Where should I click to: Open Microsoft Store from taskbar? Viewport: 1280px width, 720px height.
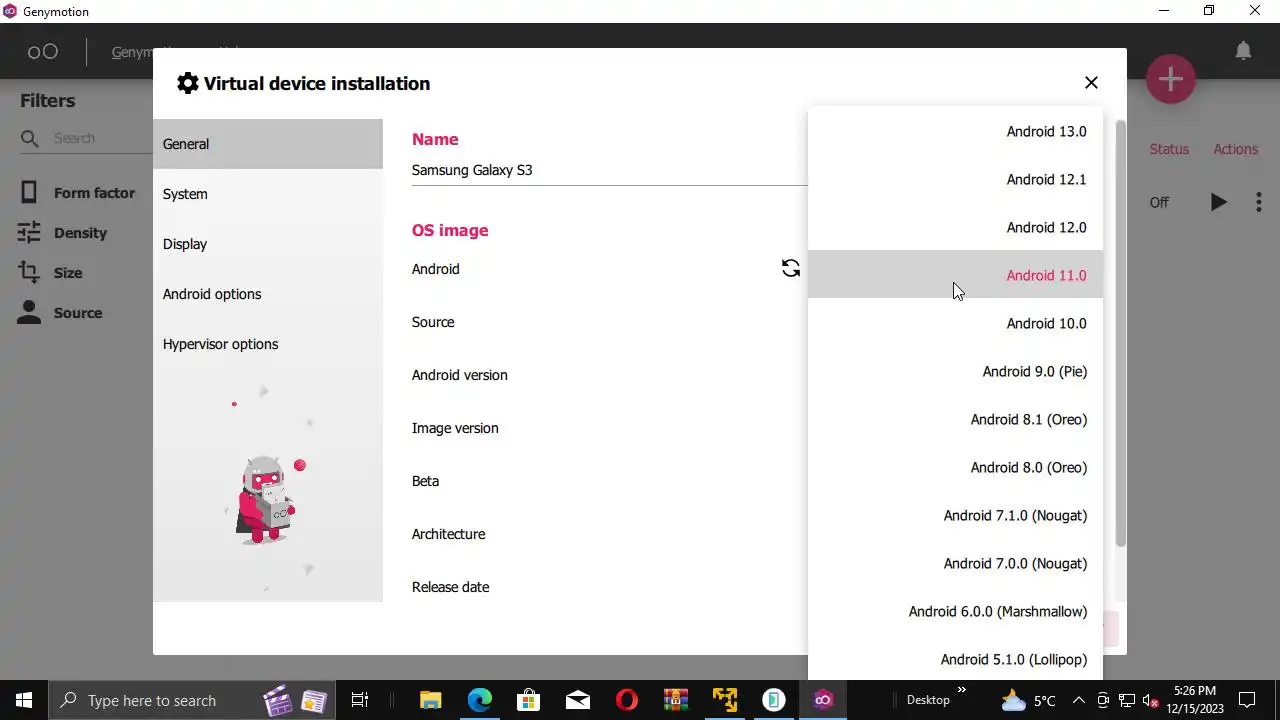click(x=528, y=700)
